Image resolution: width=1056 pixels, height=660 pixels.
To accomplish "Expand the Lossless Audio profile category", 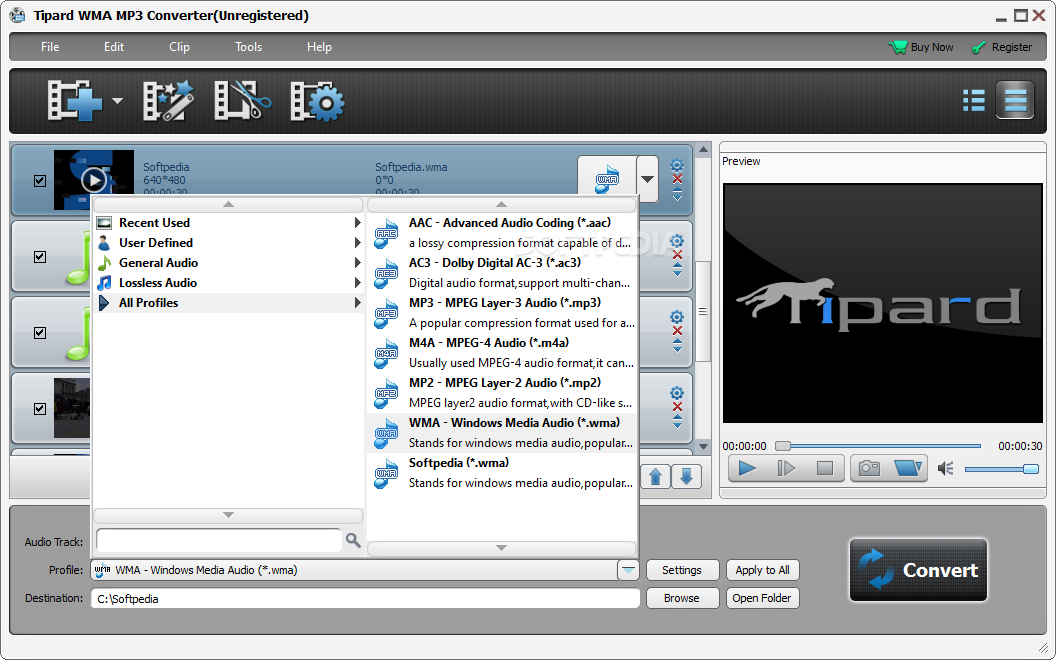I will tap(228, 283).
